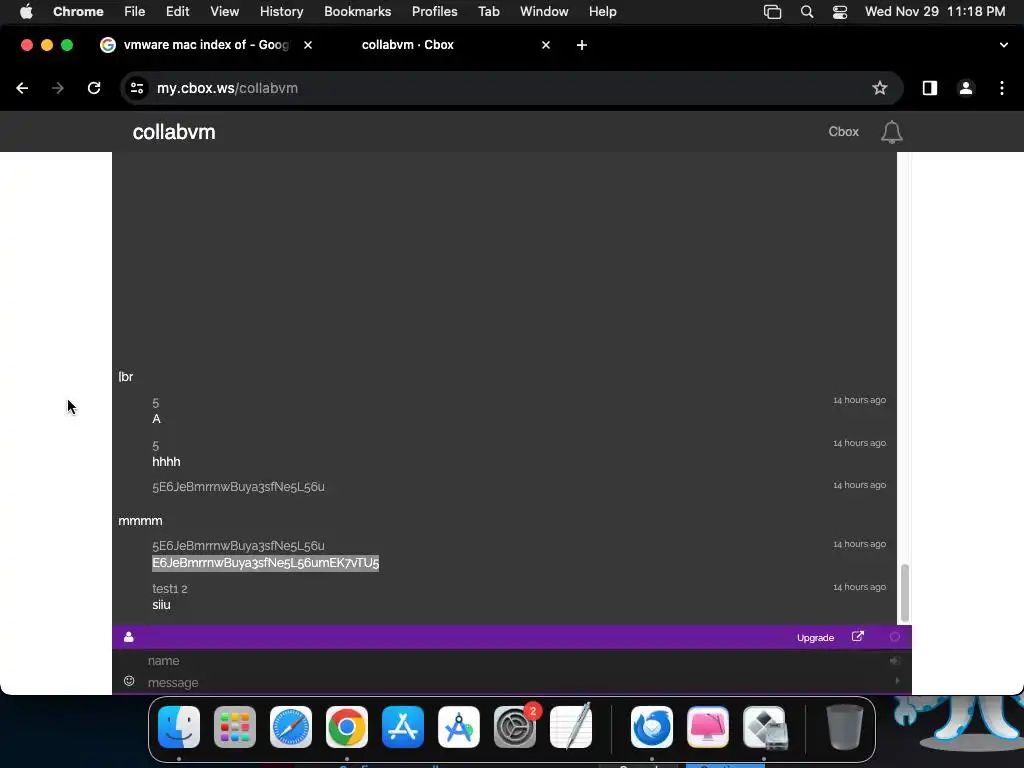The image size is (1024, 768).
Task: Expand the tab search dropdown arrow
Action: click(x=1003, y=45)
